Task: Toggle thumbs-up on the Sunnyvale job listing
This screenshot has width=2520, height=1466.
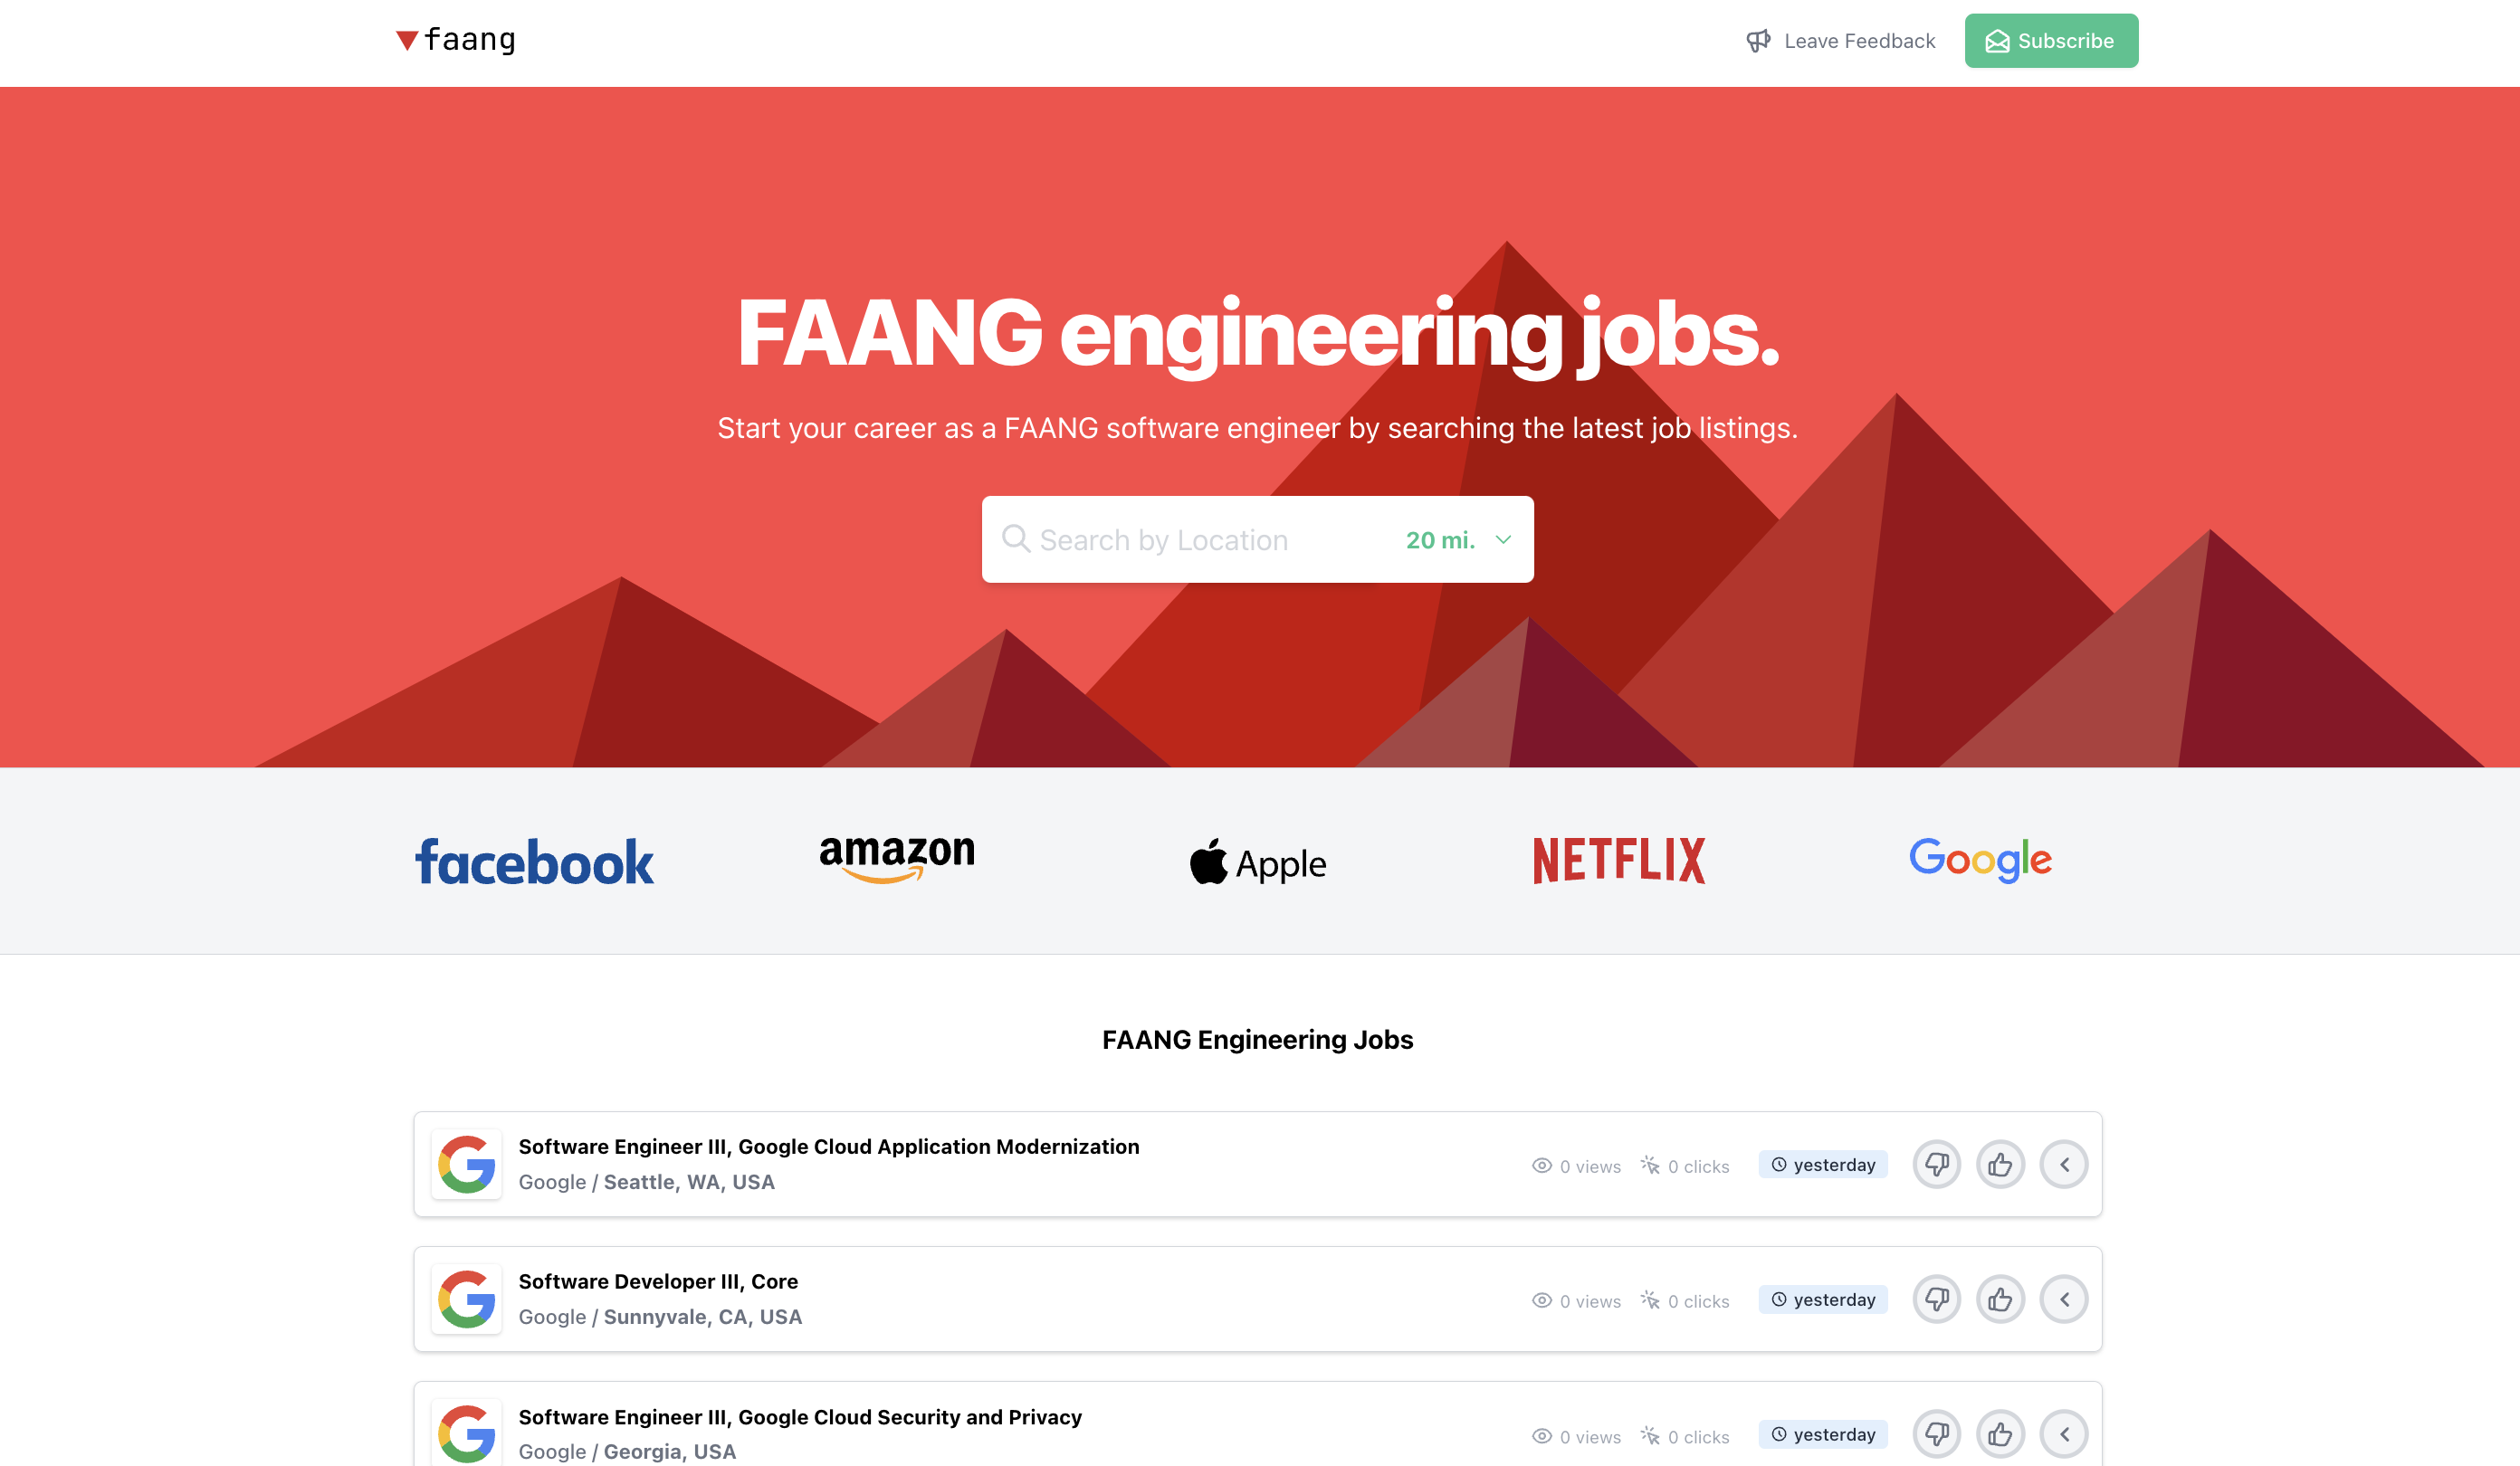Action: point(2000,1299)
